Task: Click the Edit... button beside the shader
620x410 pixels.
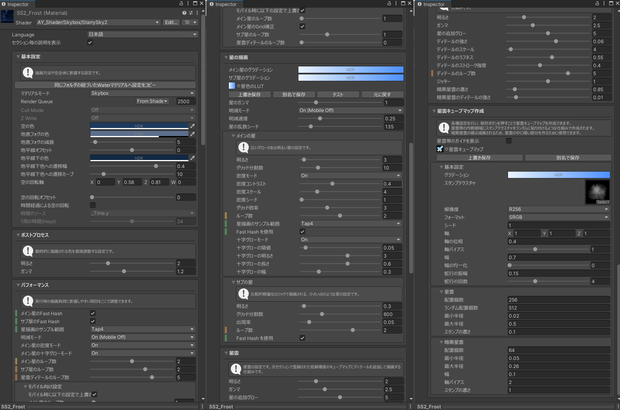Action: 172,23
